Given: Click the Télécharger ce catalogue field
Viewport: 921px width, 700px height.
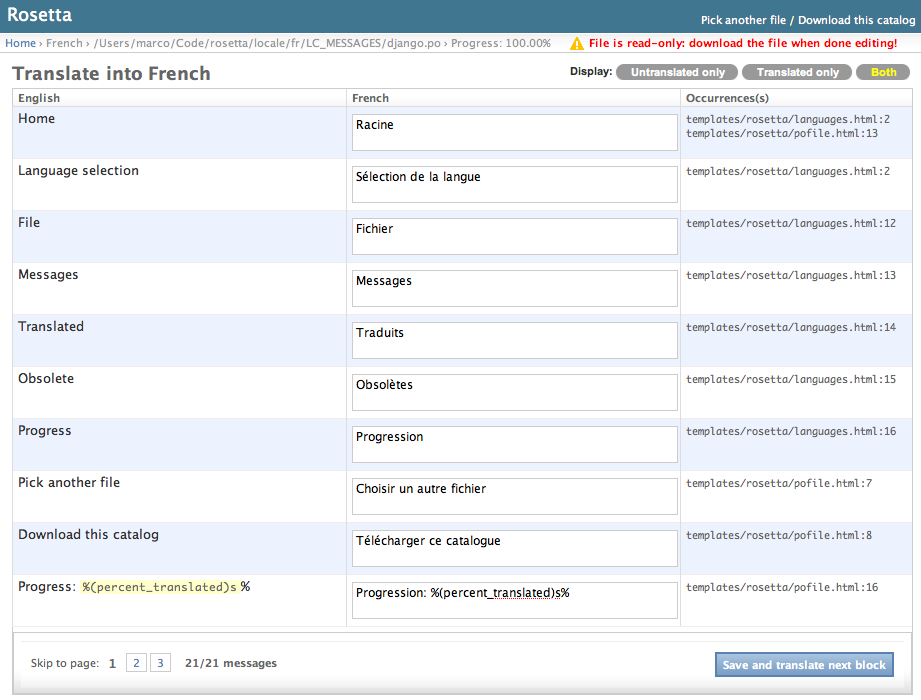Looking at the screenshot, I should pos(515,548).
